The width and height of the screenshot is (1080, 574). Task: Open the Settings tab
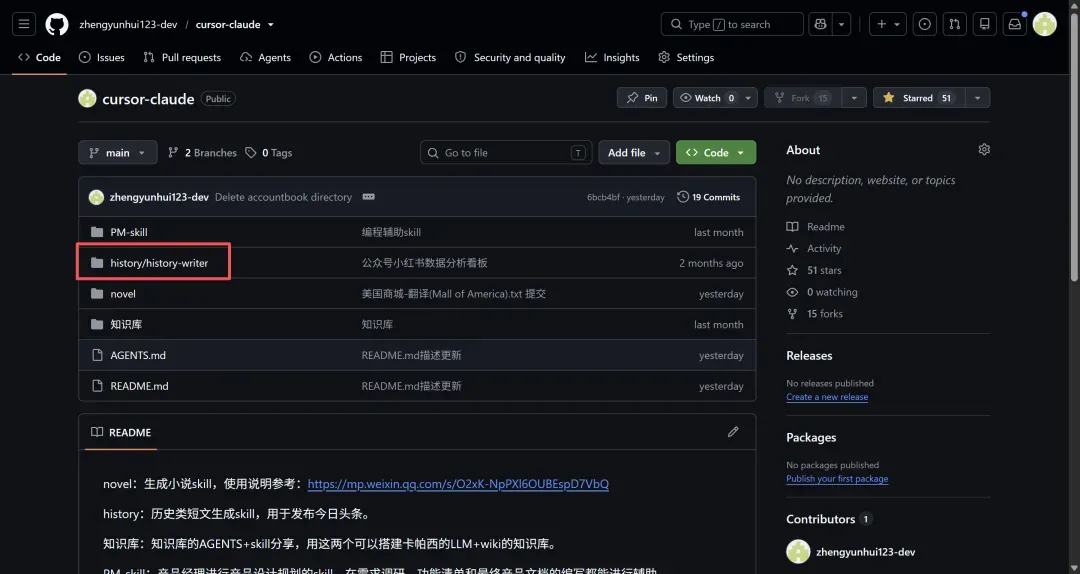click(x=686, y=57)
